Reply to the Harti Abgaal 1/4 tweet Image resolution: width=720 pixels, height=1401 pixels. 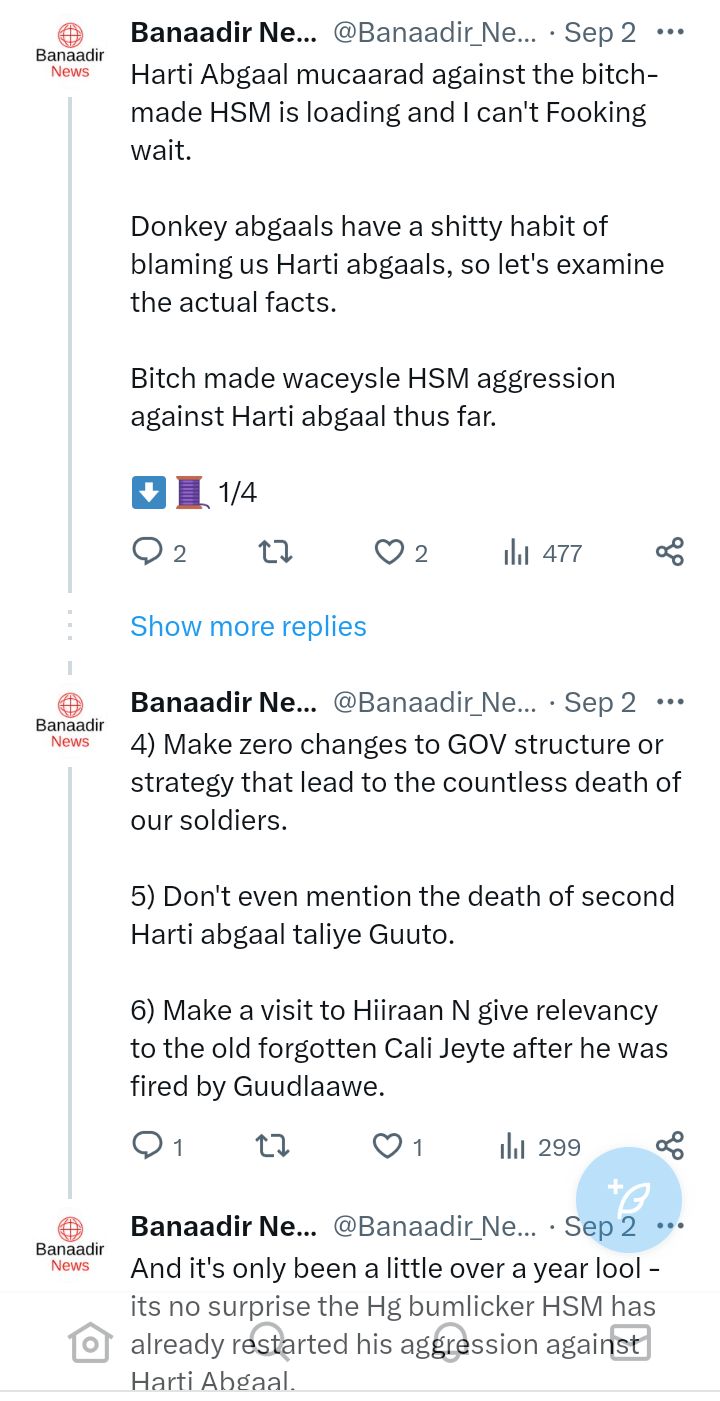(159, 552)
